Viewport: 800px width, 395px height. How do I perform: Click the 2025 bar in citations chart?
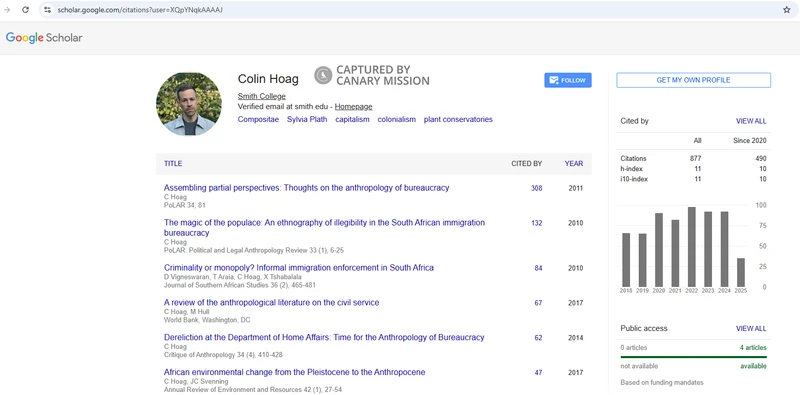741,272
